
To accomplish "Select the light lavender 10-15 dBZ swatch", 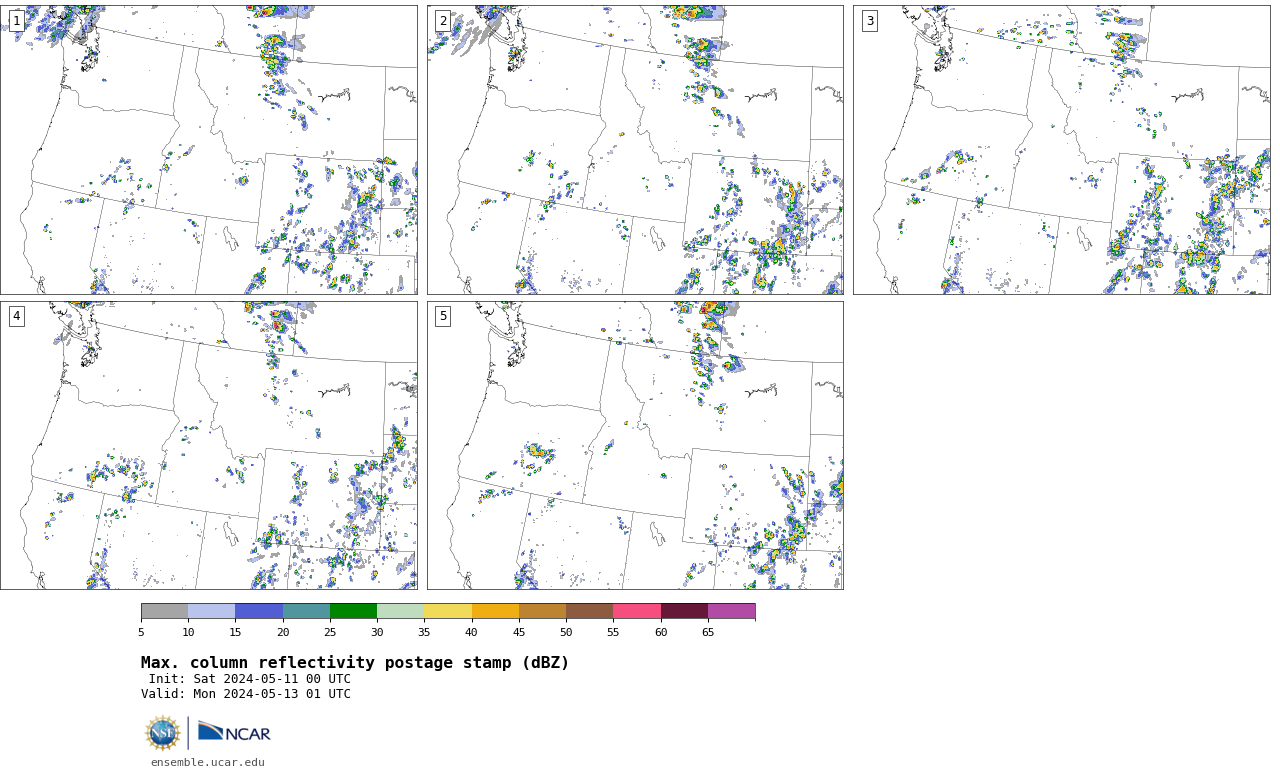I will (212, 611).
